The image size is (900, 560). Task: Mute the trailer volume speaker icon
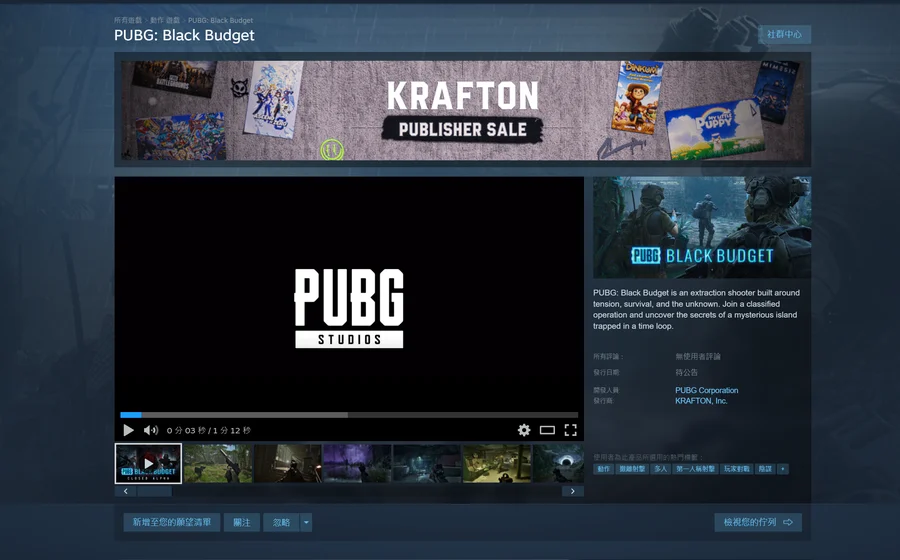151,430
